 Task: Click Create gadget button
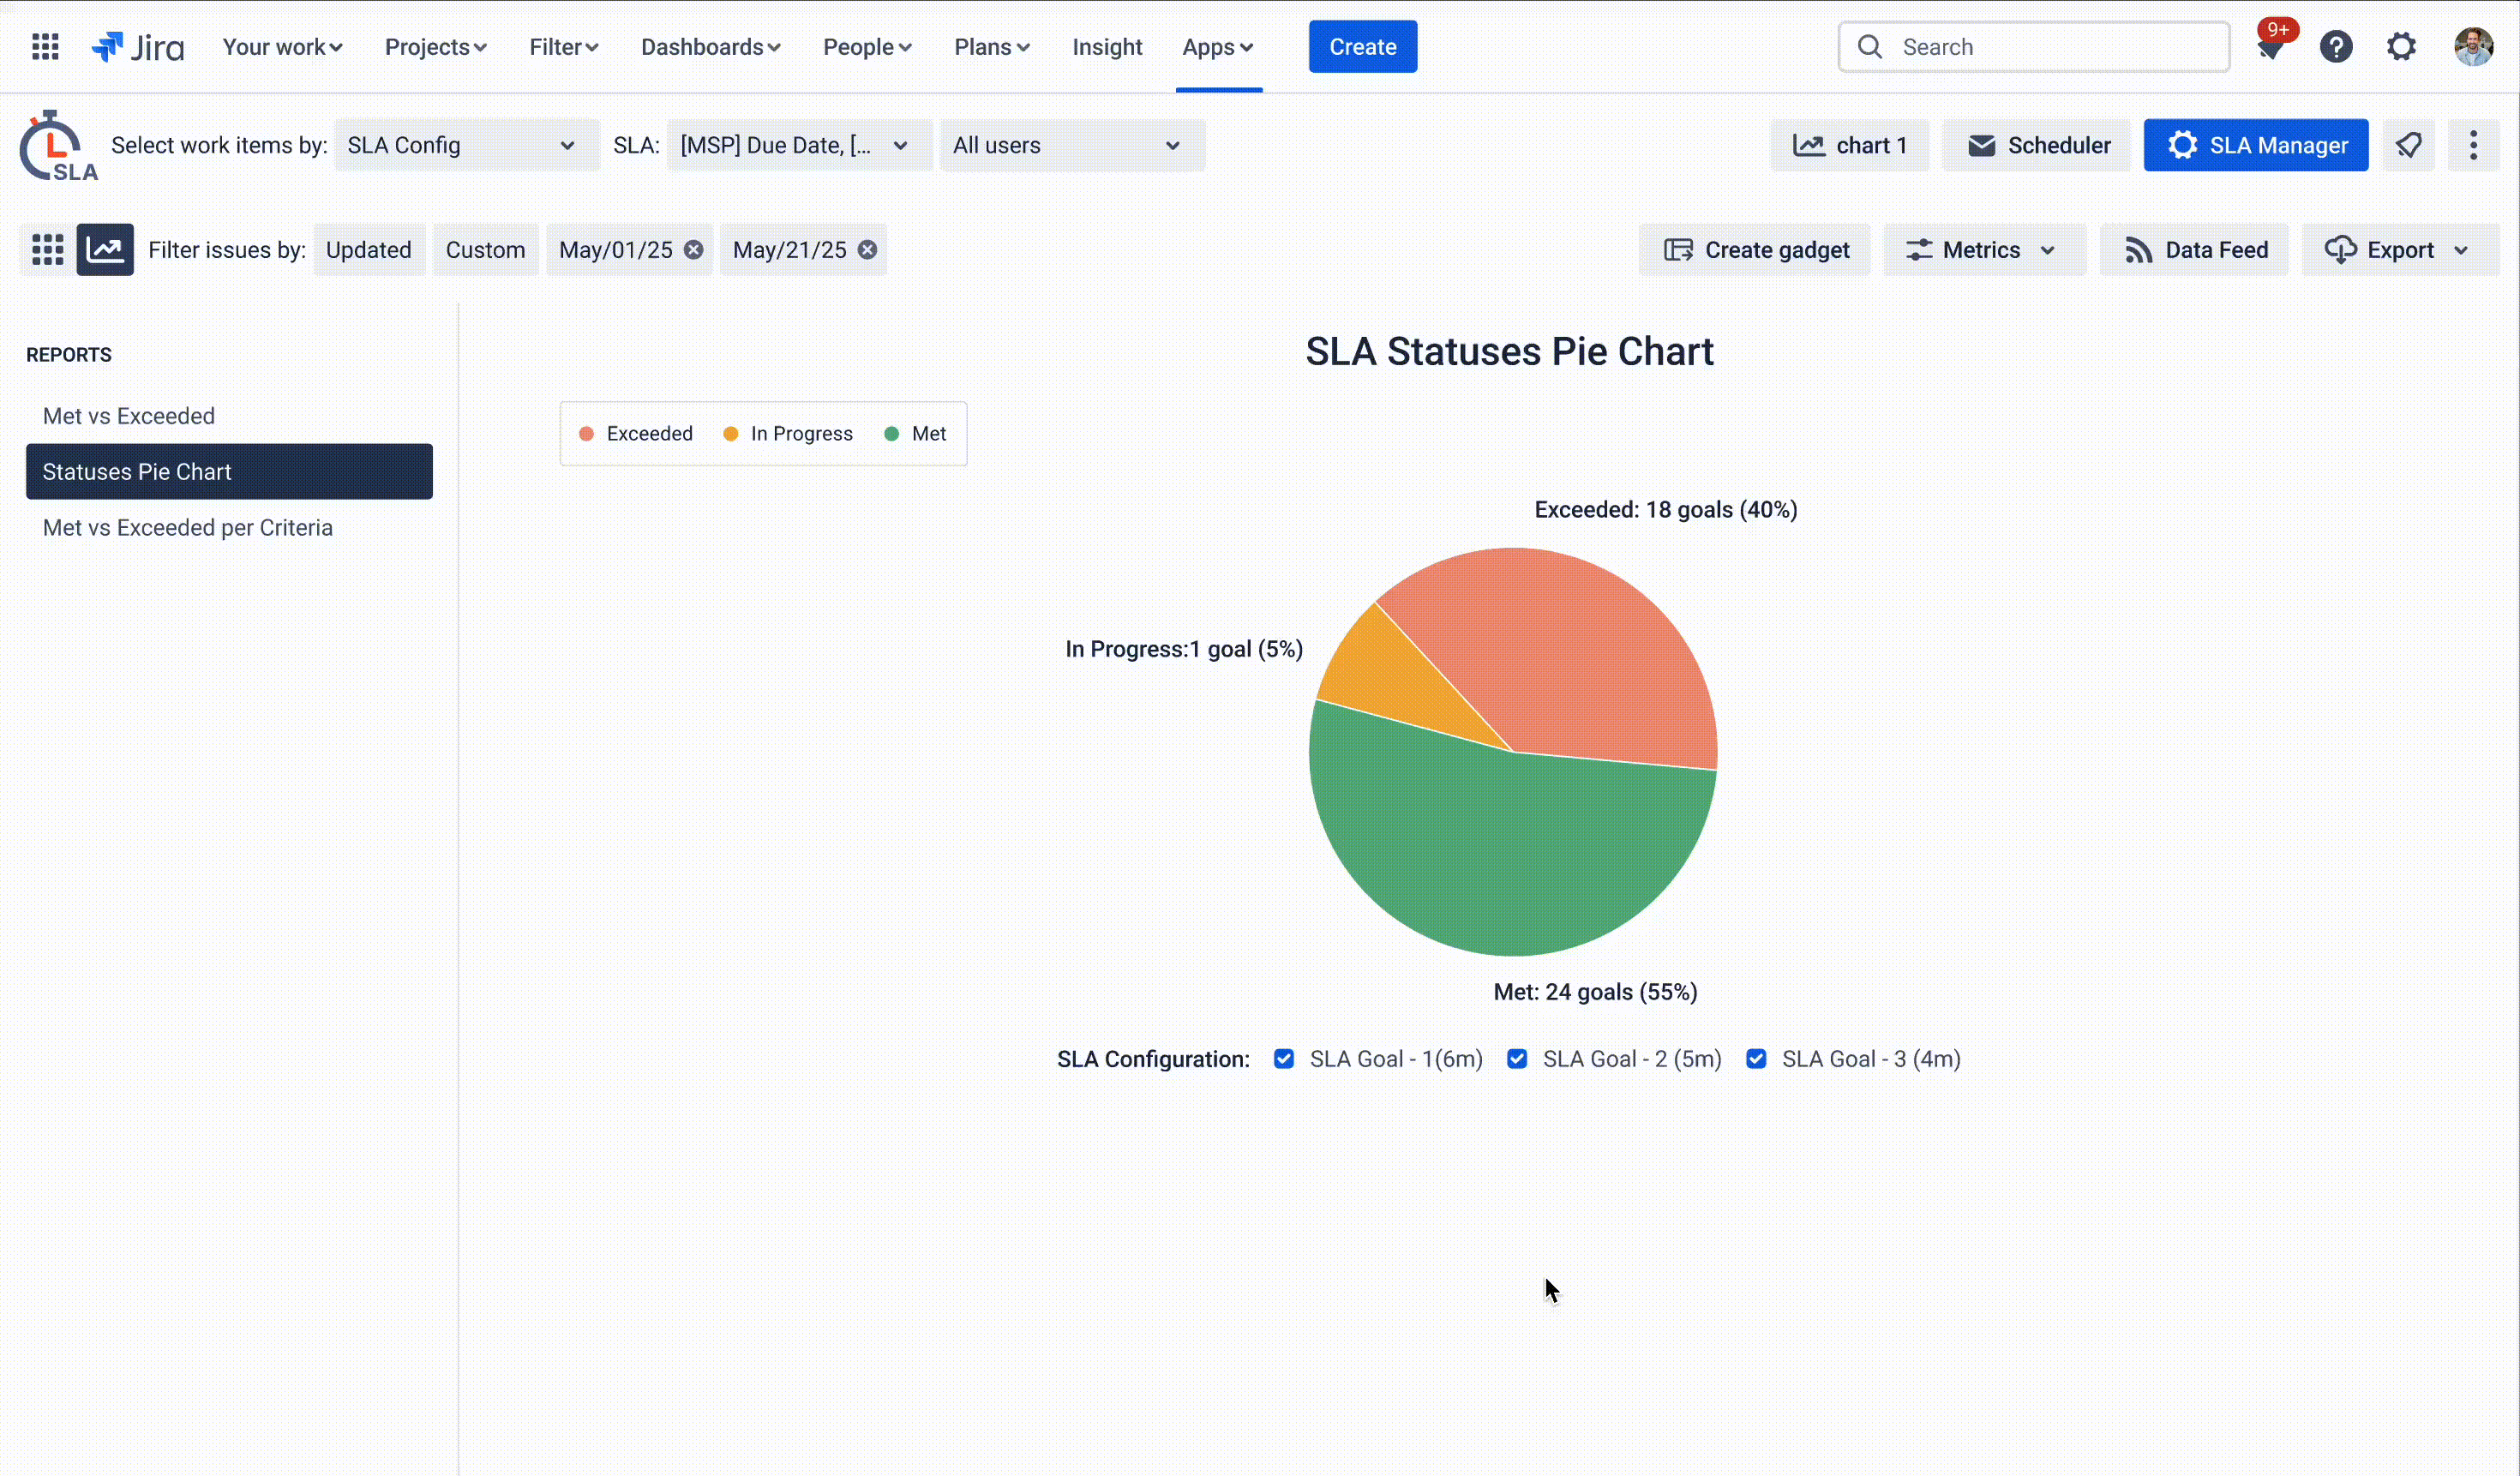(x=1755, y=250)
